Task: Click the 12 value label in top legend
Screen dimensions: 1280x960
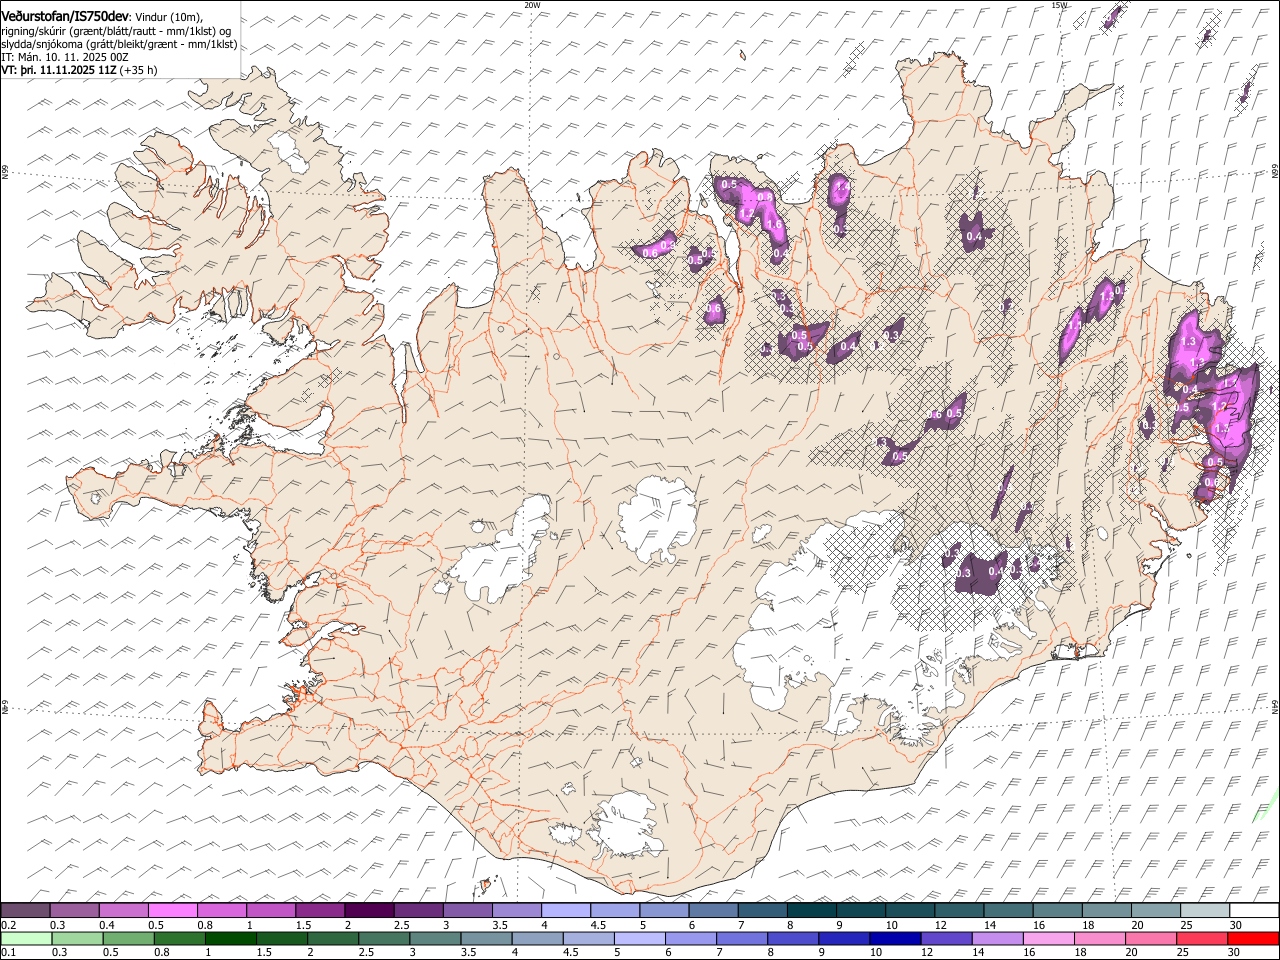Action: (941, 925)
